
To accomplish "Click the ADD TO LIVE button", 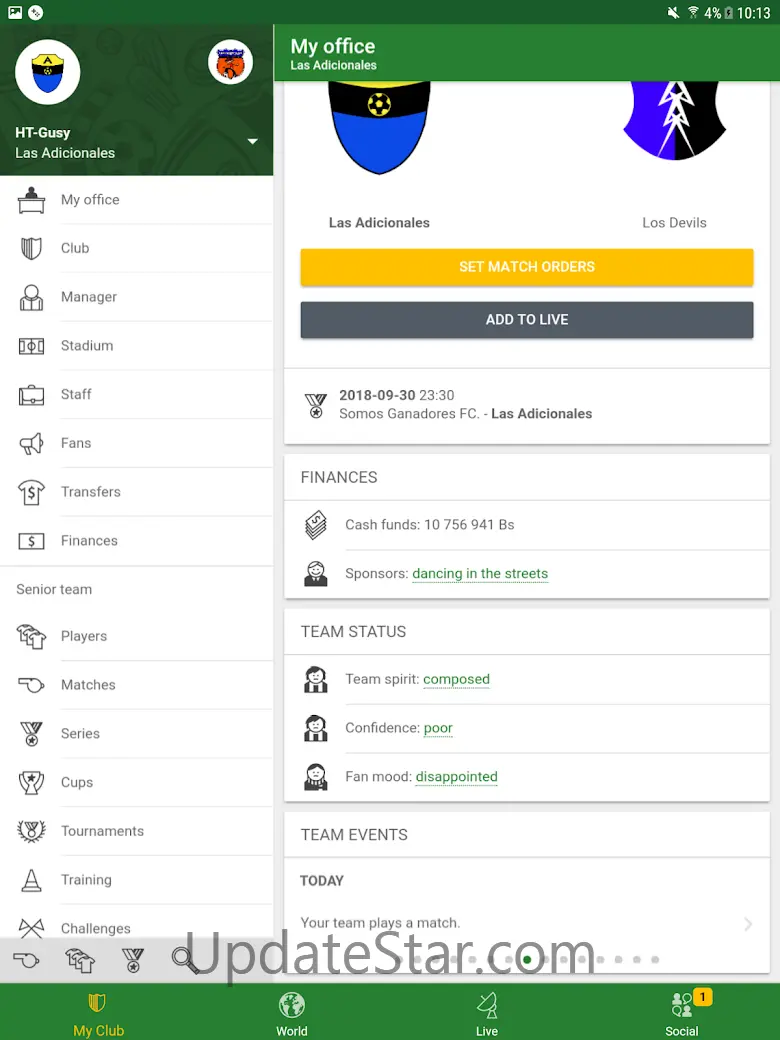I will 527,320.
